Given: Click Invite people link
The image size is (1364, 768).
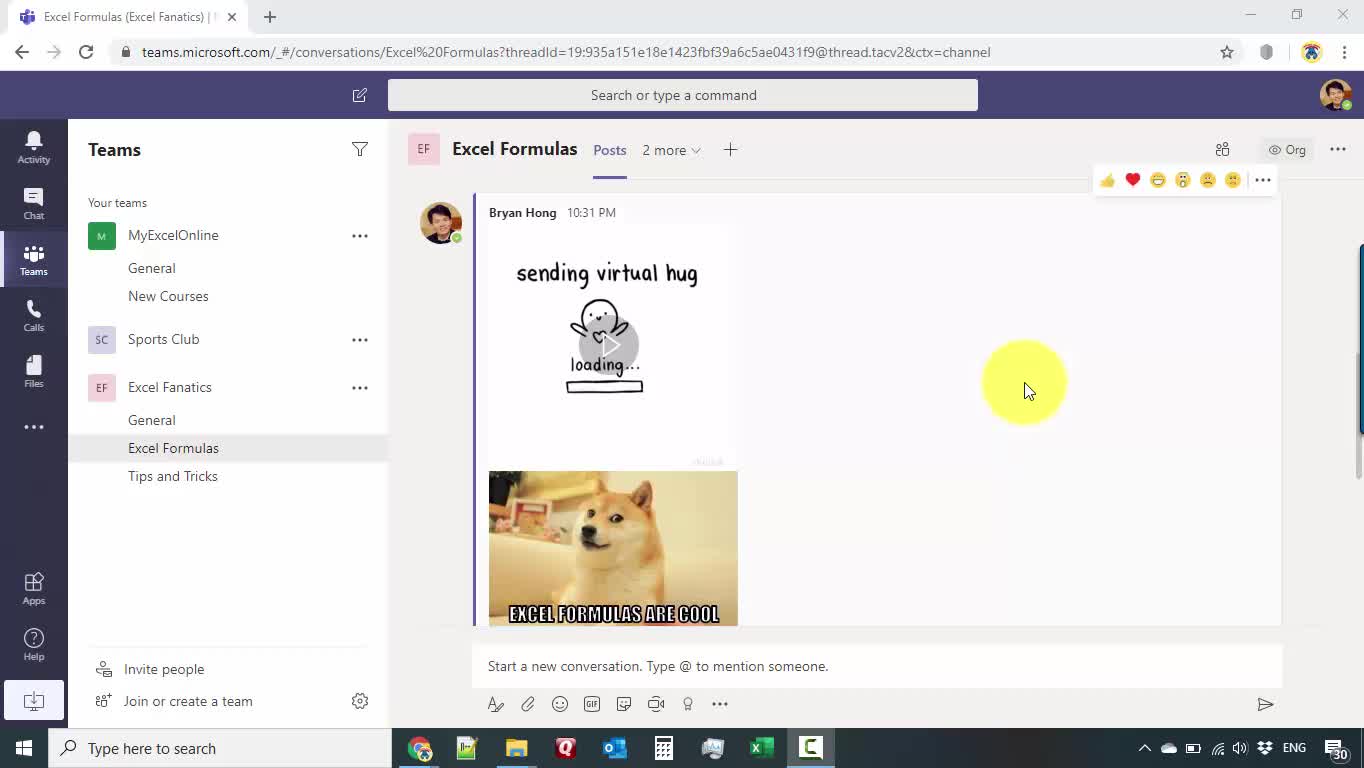Looking at the screenshot, I should tap(164, 669).
